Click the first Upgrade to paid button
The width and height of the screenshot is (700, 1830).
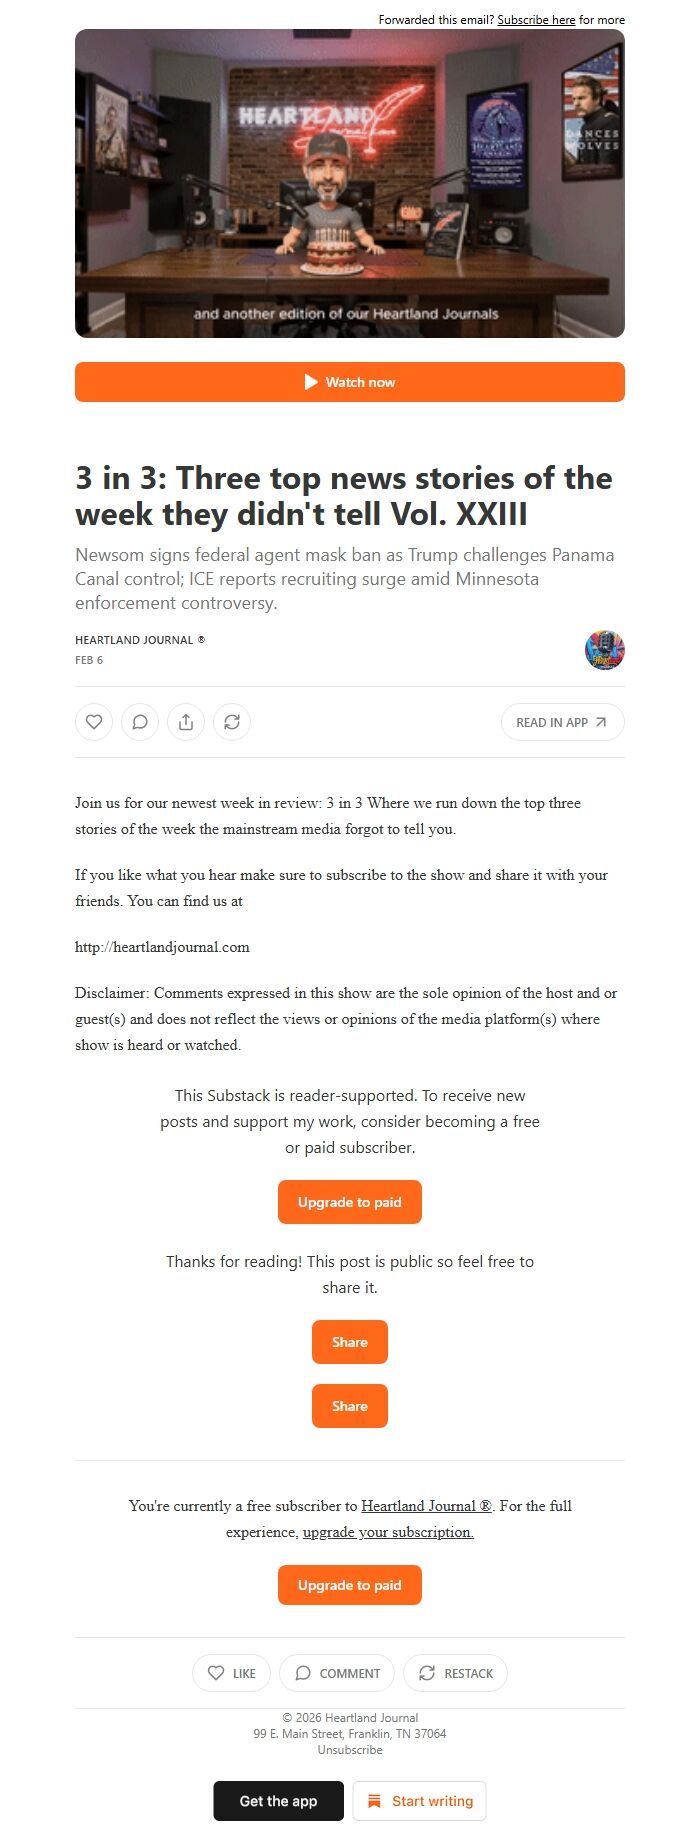click(x=349, y=1201)
